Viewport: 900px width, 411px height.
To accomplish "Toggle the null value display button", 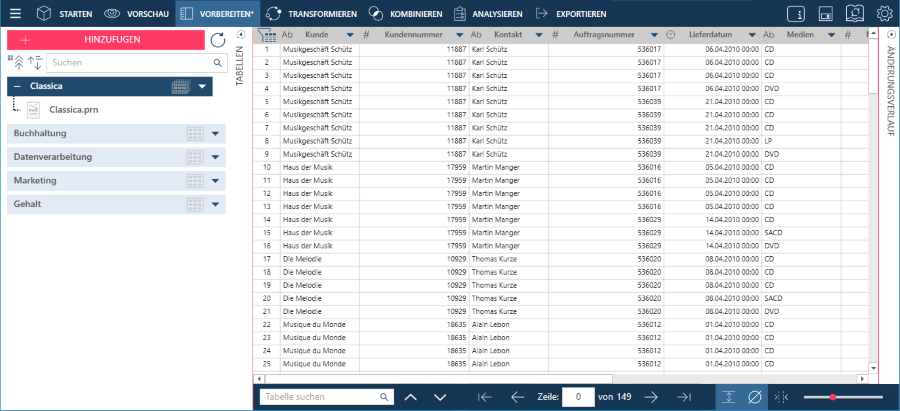I will (x=754, y=397).
